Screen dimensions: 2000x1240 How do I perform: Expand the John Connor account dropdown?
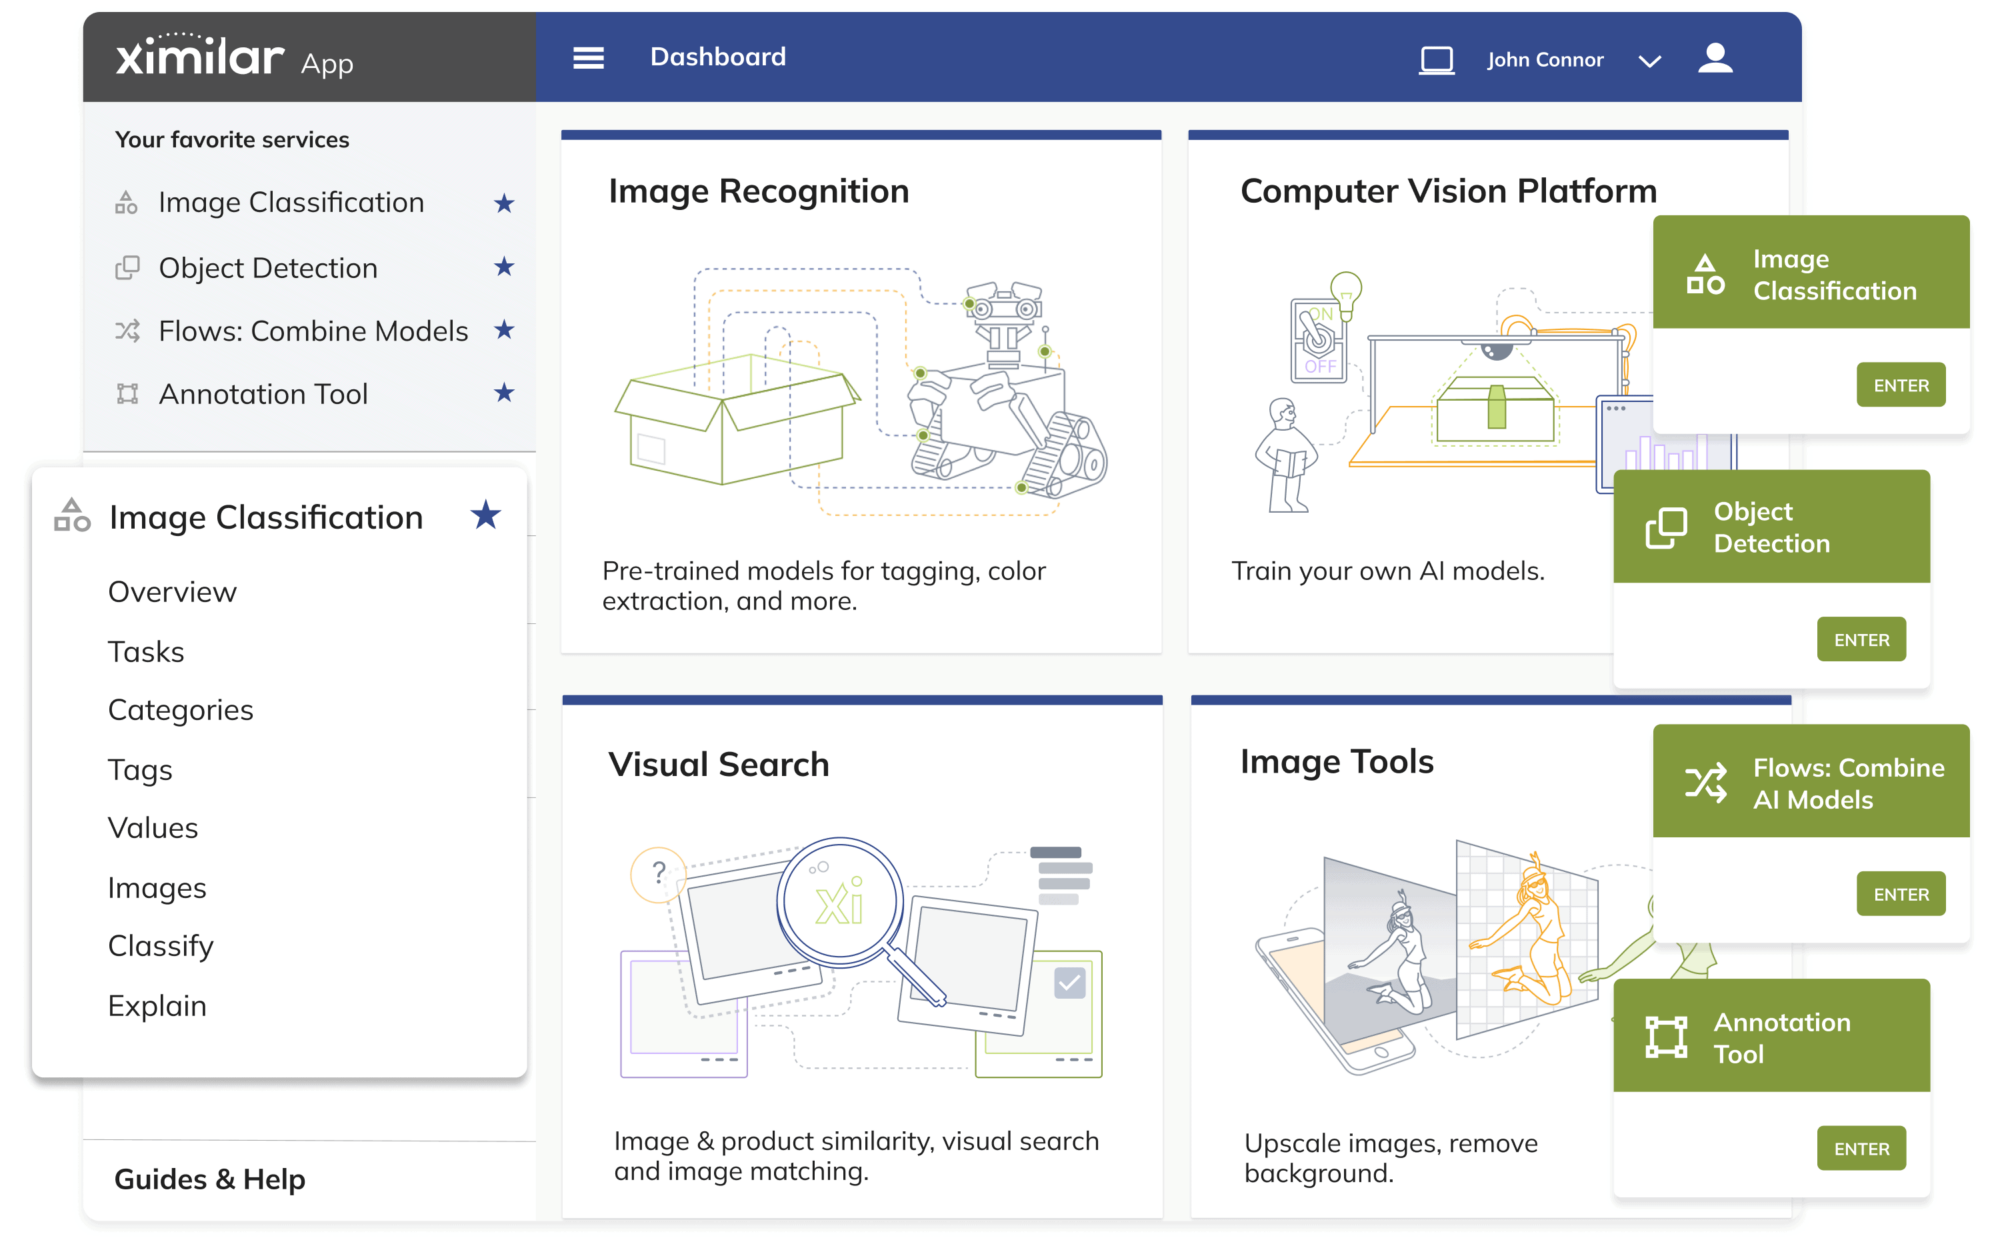pos(1650,60)
